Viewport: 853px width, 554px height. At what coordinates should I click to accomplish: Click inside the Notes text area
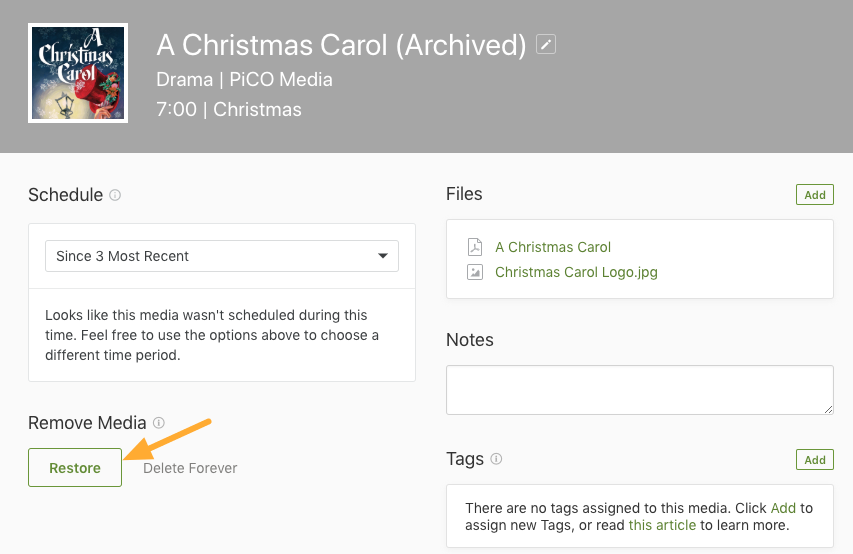[x=640, y=390]
